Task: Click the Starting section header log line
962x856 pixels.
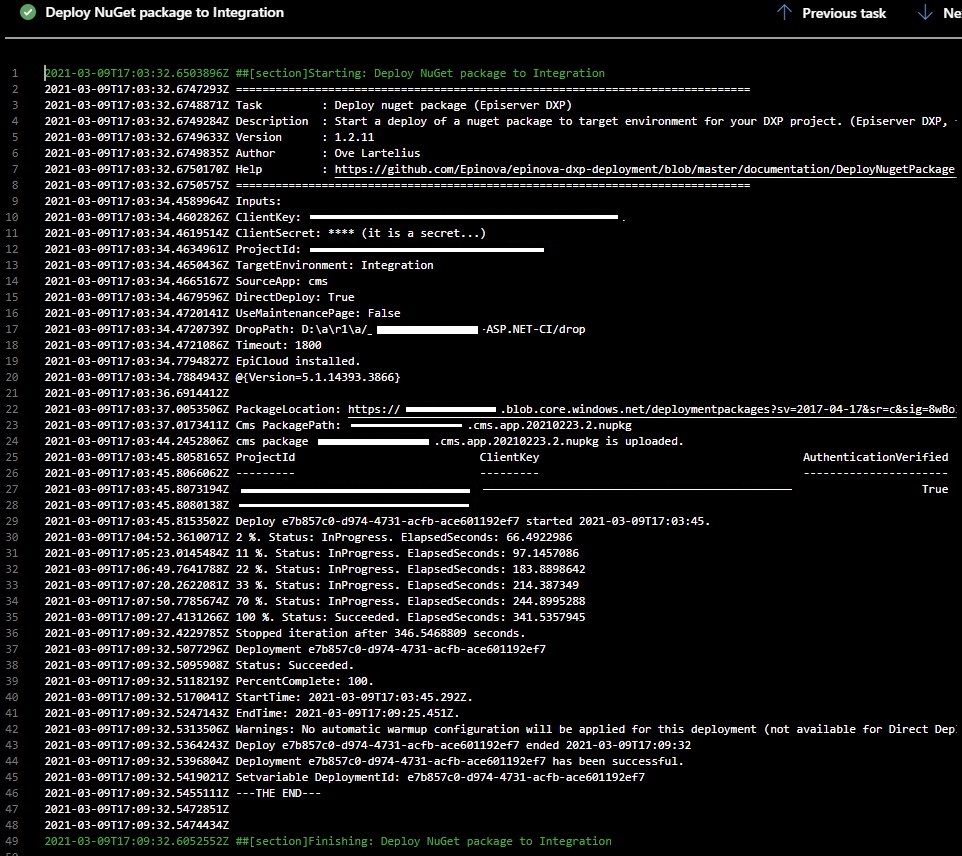Action: coord(325,73)
